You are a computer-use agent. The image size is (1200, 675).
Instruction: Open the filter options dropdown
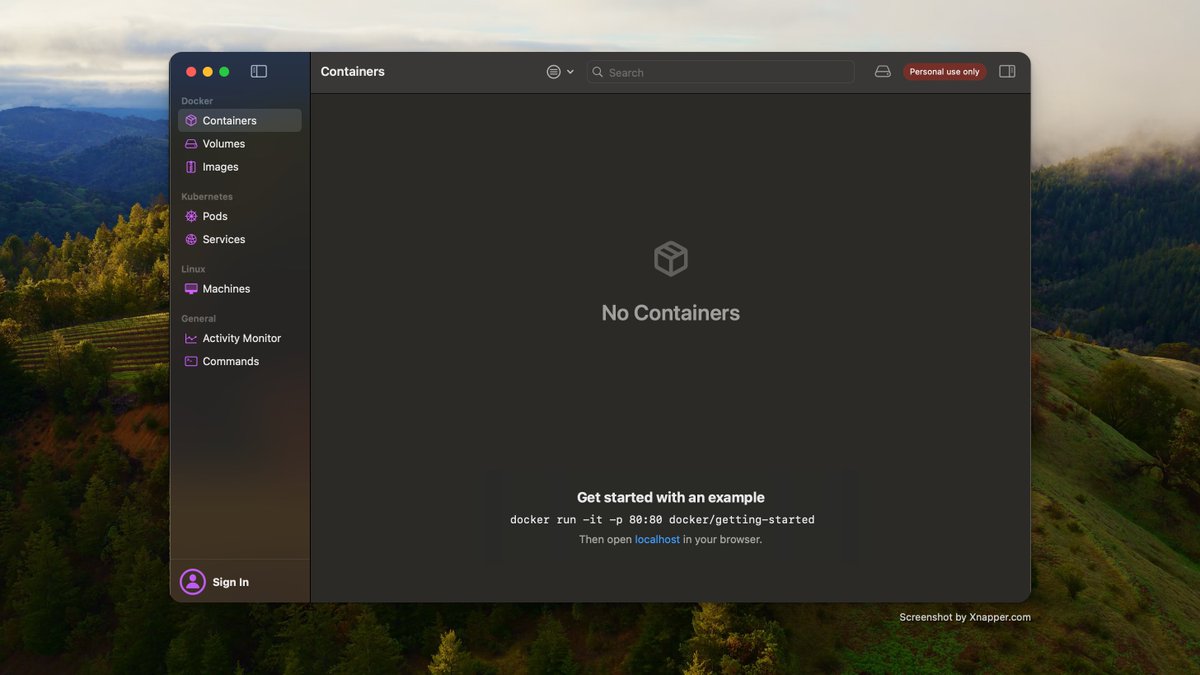point(560,72)
